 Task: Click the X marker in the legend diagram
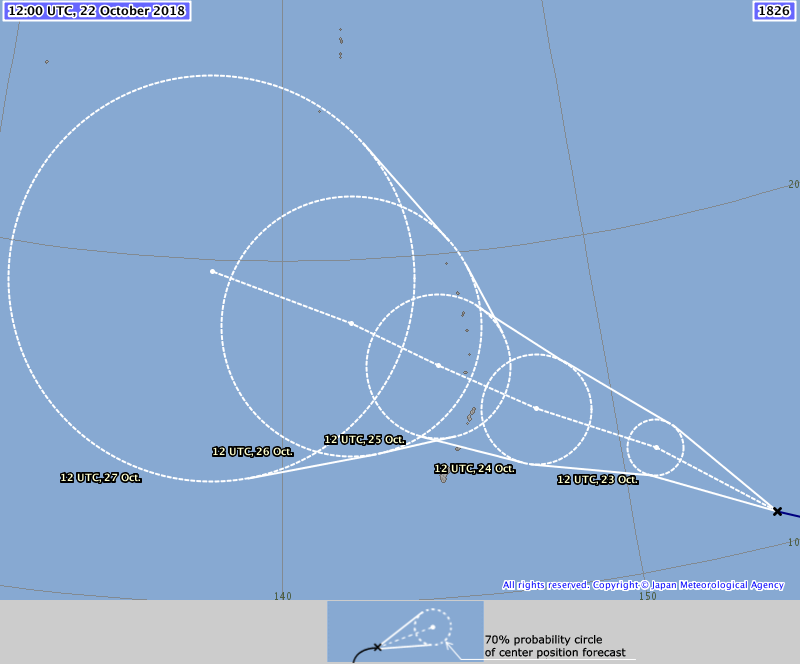pyautogui.click(x=377, y=647)
